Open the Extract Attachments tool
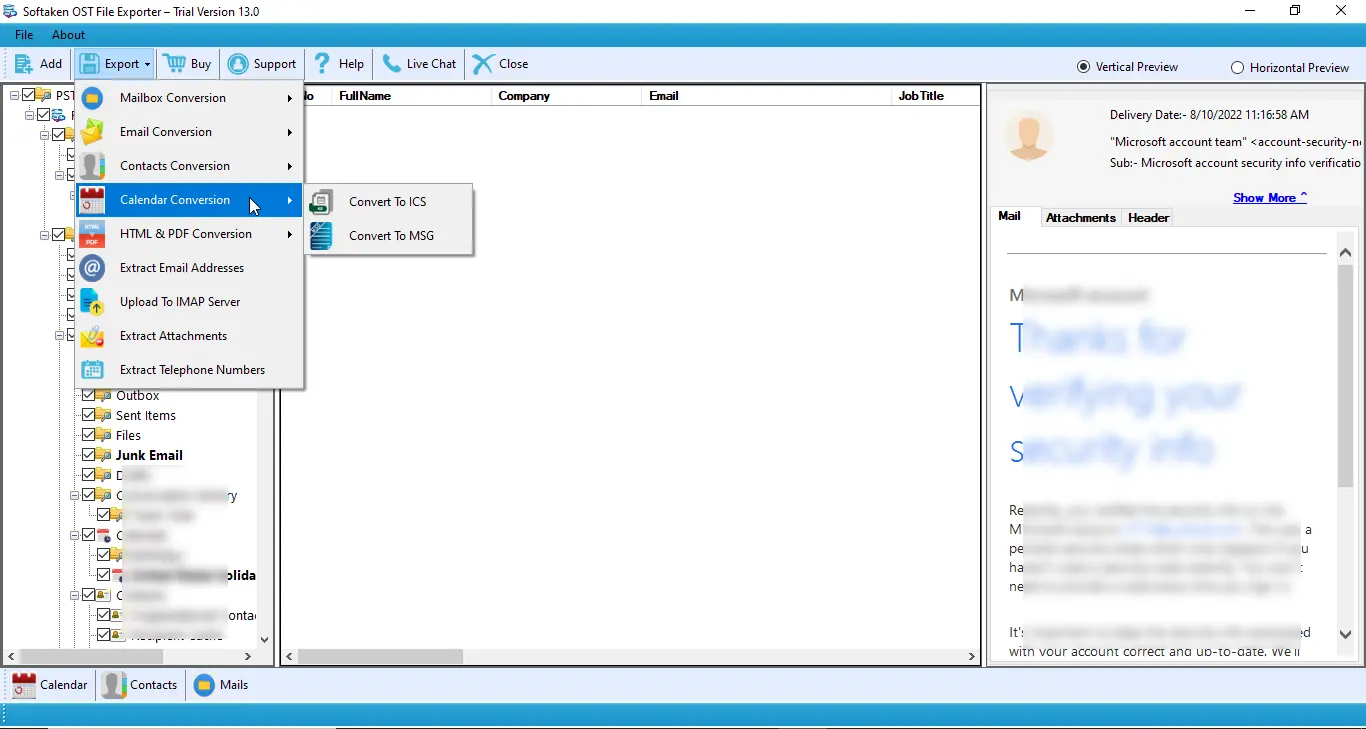The height and width of the screenshot is (729, 1366). tap(175, 336)
